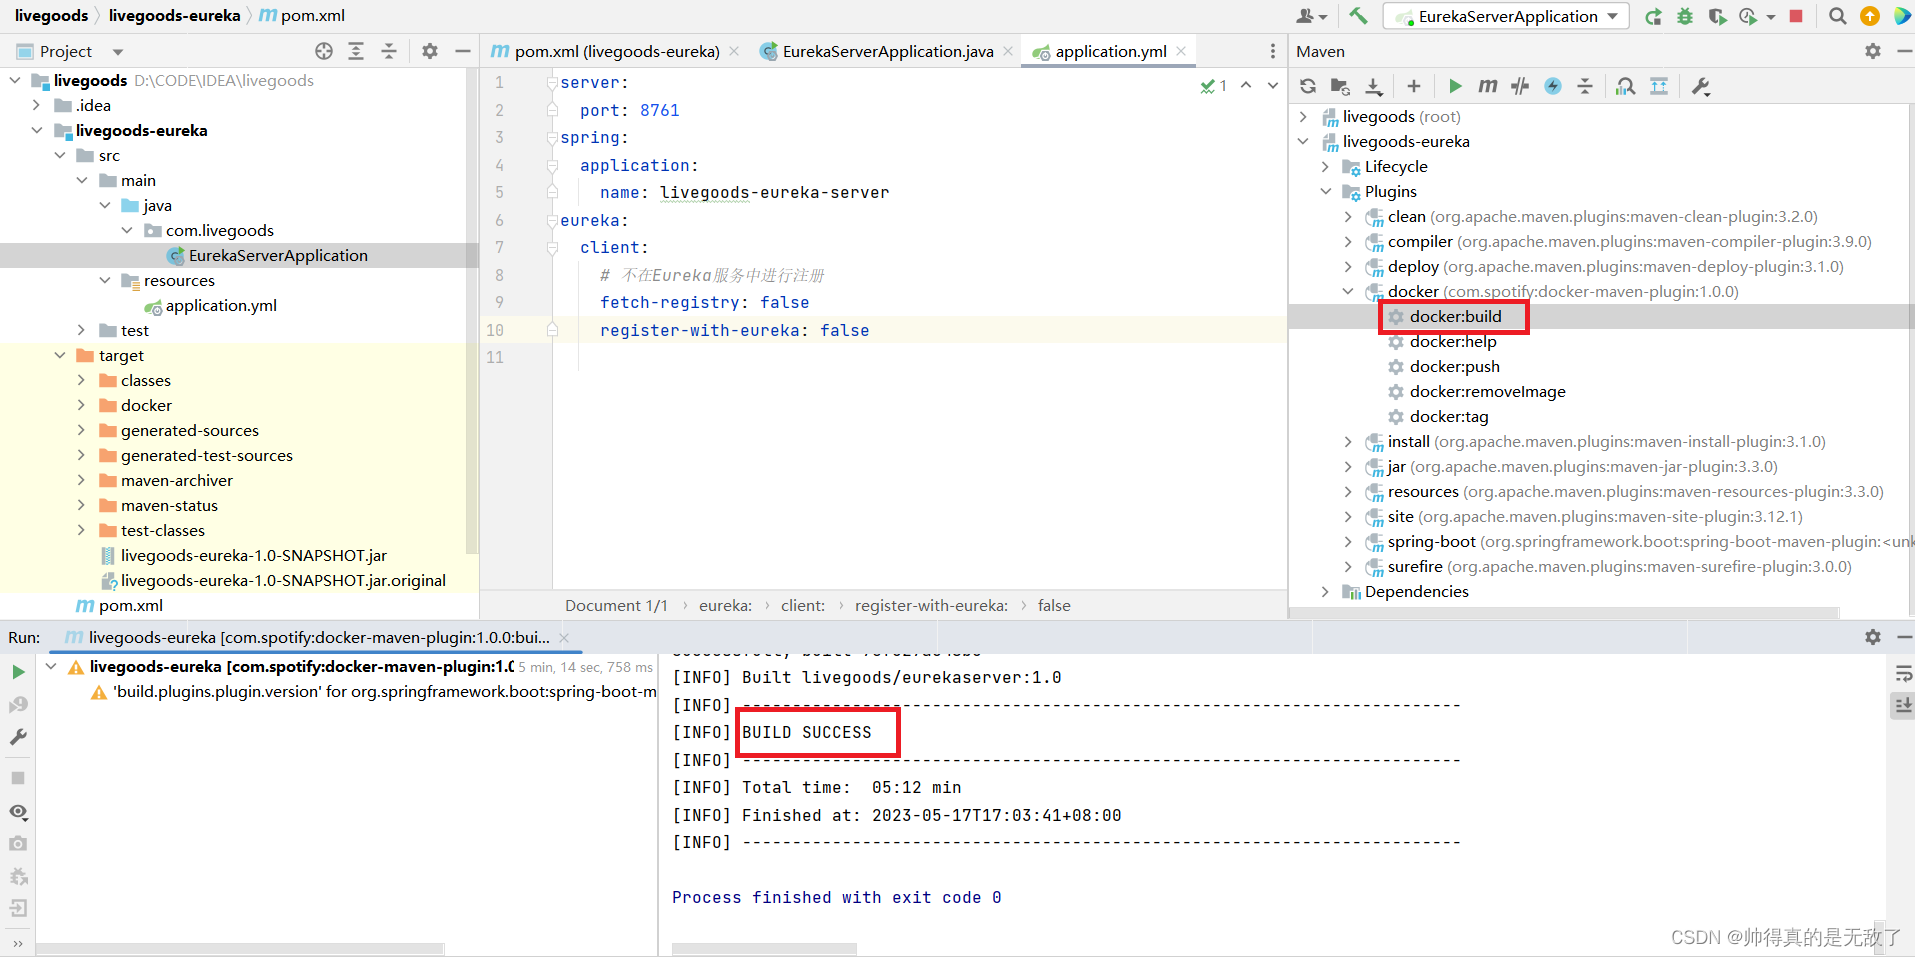Open Maven Settings wrench icon

click(1701, 86)
